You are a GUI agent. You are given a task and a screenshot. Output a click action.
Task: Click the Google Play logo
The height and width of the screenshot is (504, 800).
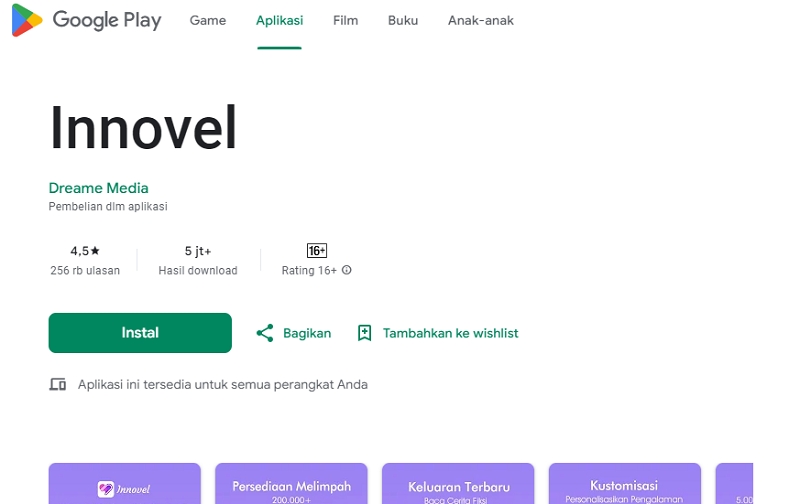[86, 20]
